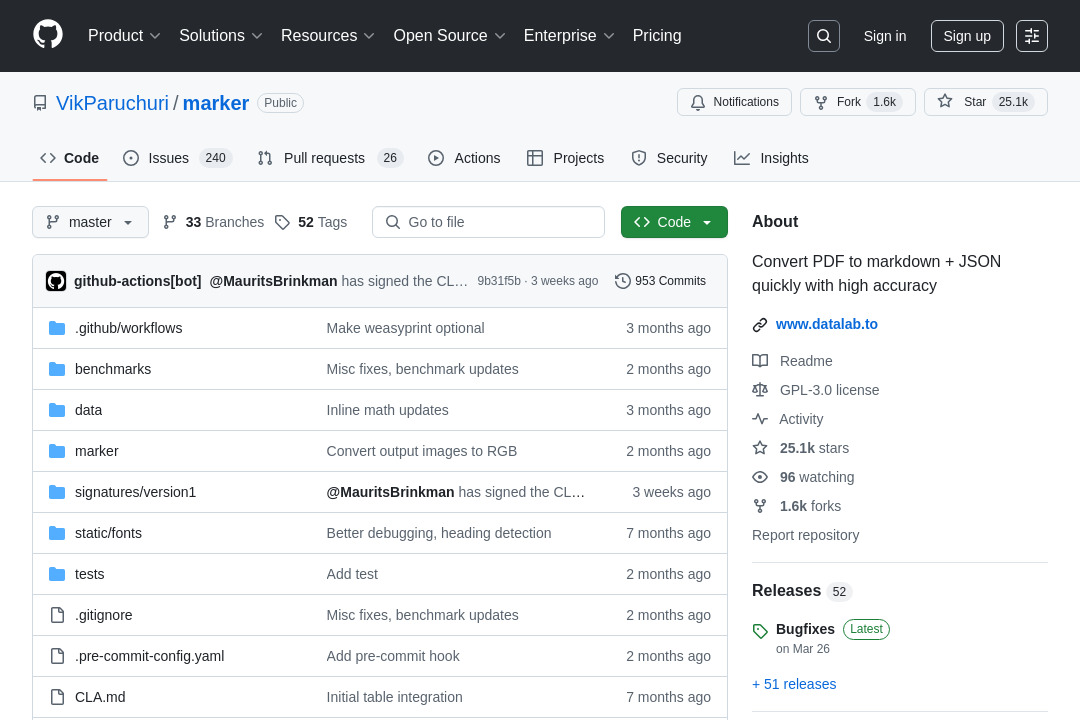Click the pulse icon next to Activity
The width and height of the screenshot is (1080, 720).
click(760, 419)
